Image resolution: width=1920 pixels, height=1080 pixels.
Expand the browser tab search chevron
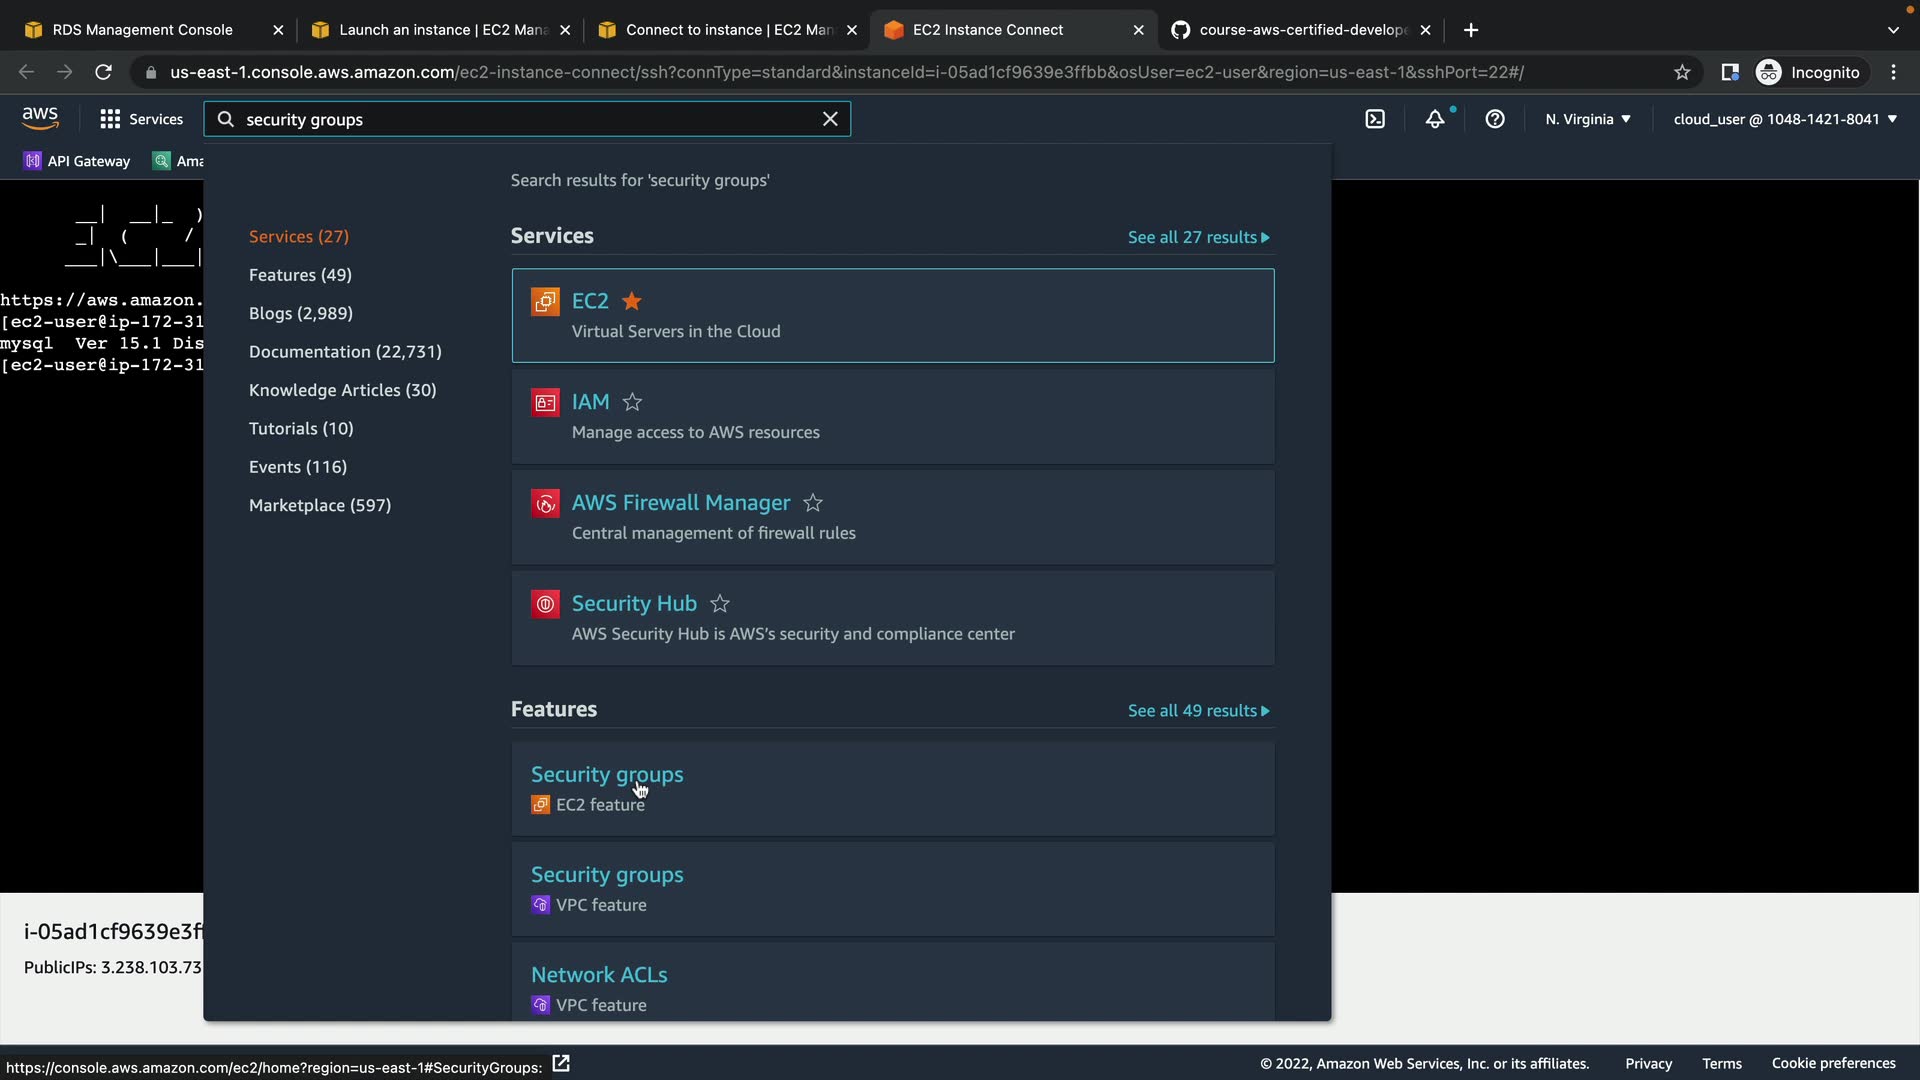coord(1893,30)
